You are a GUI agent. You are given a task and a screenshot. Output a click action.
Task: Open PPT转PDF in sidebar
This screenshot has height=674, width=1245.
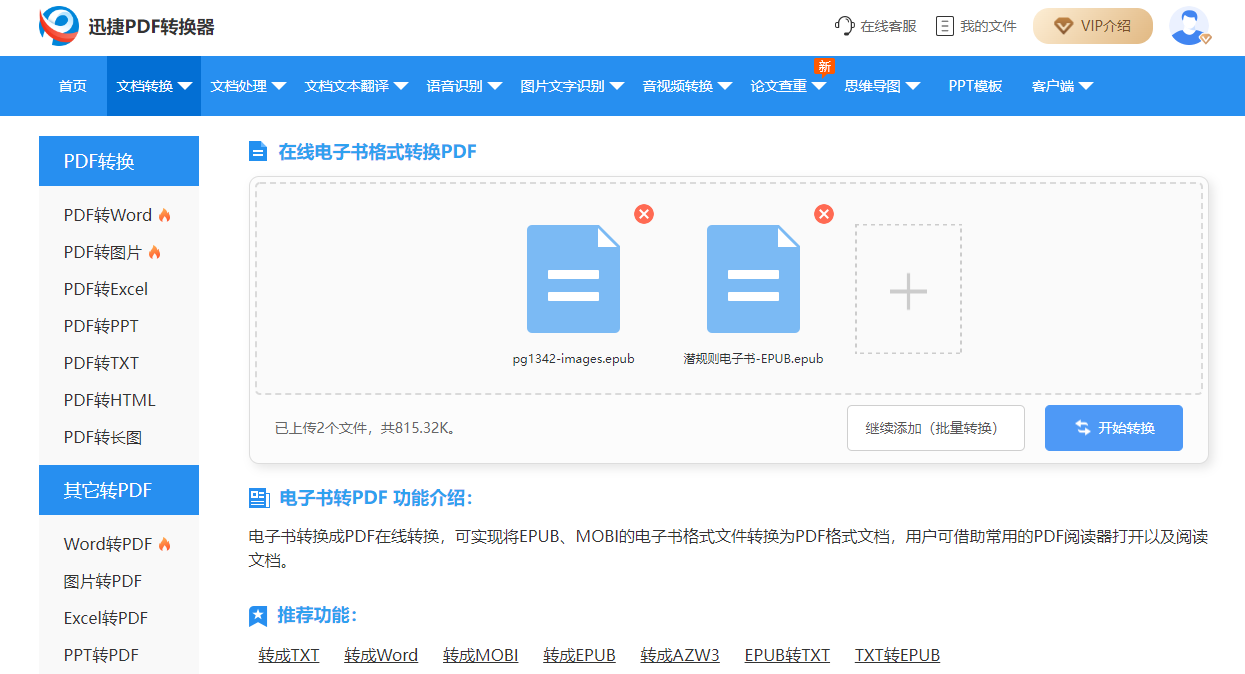click(101, 655)
